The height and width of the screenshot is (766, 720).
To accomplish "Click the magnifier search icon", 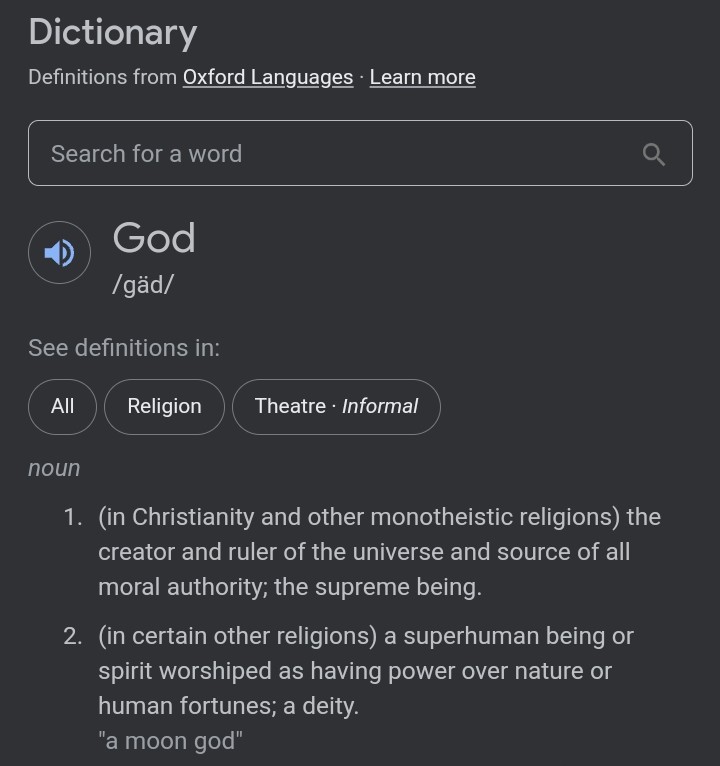I will (654, 154).
